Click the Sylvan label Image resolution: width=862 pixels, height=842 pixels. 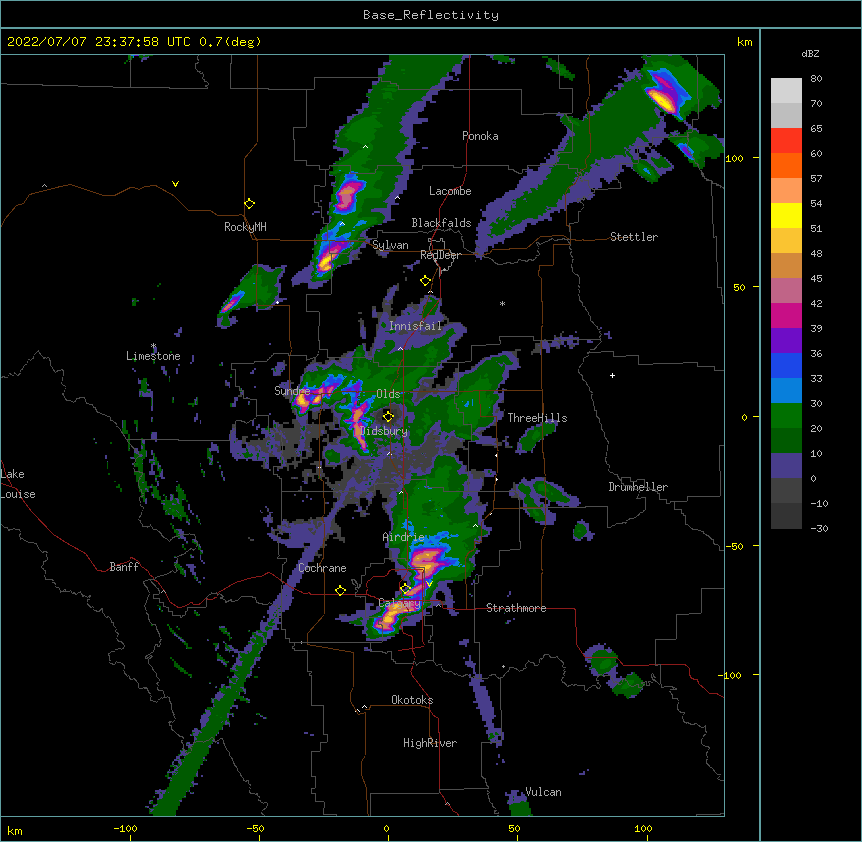click(x=390, y=245)
